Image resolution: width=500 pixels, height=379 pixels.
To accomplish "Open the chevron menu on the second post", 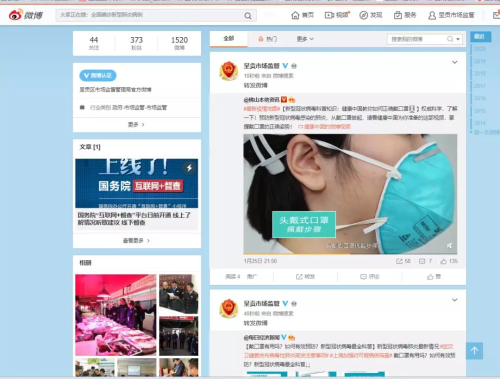I will click(x=454, y=300).
